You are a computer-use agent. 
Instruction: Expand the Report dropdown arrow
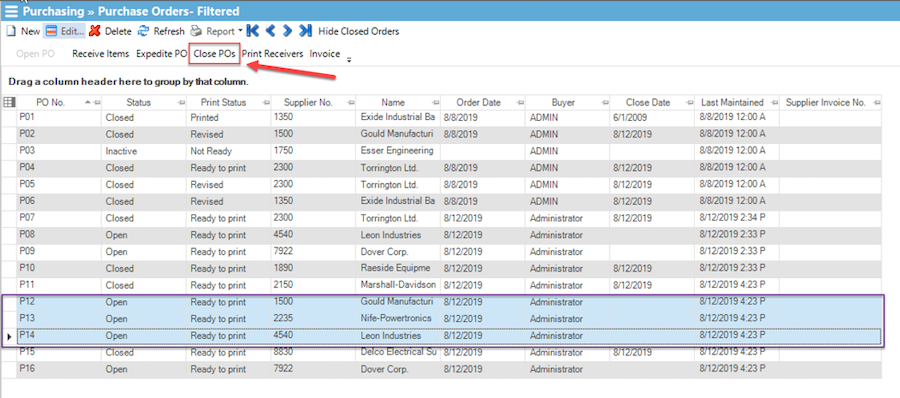(x=240, y=31)
